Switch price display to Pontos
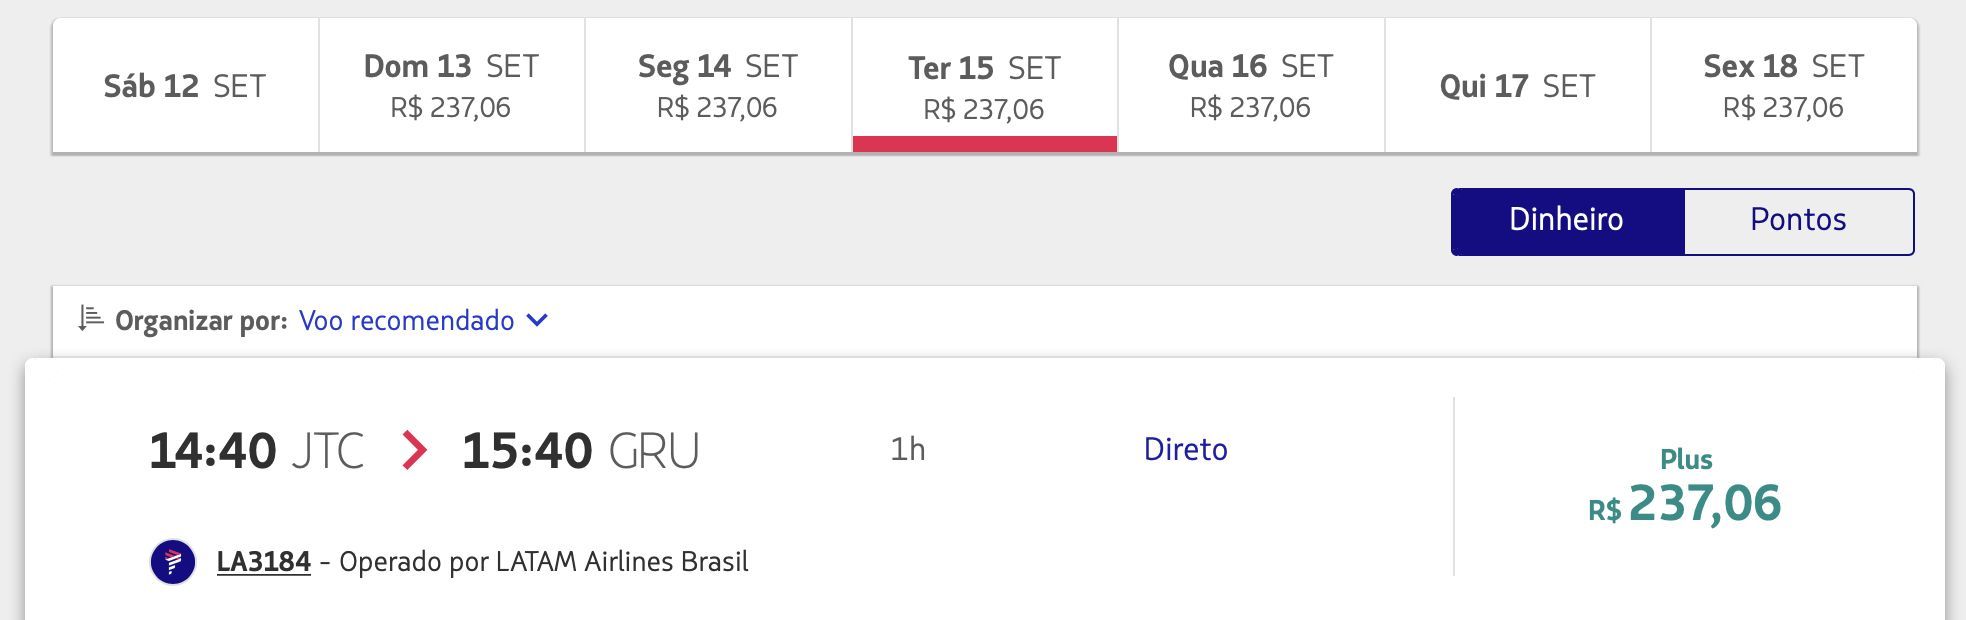This screenshot has height=620, width=1966. point(1799,221)
